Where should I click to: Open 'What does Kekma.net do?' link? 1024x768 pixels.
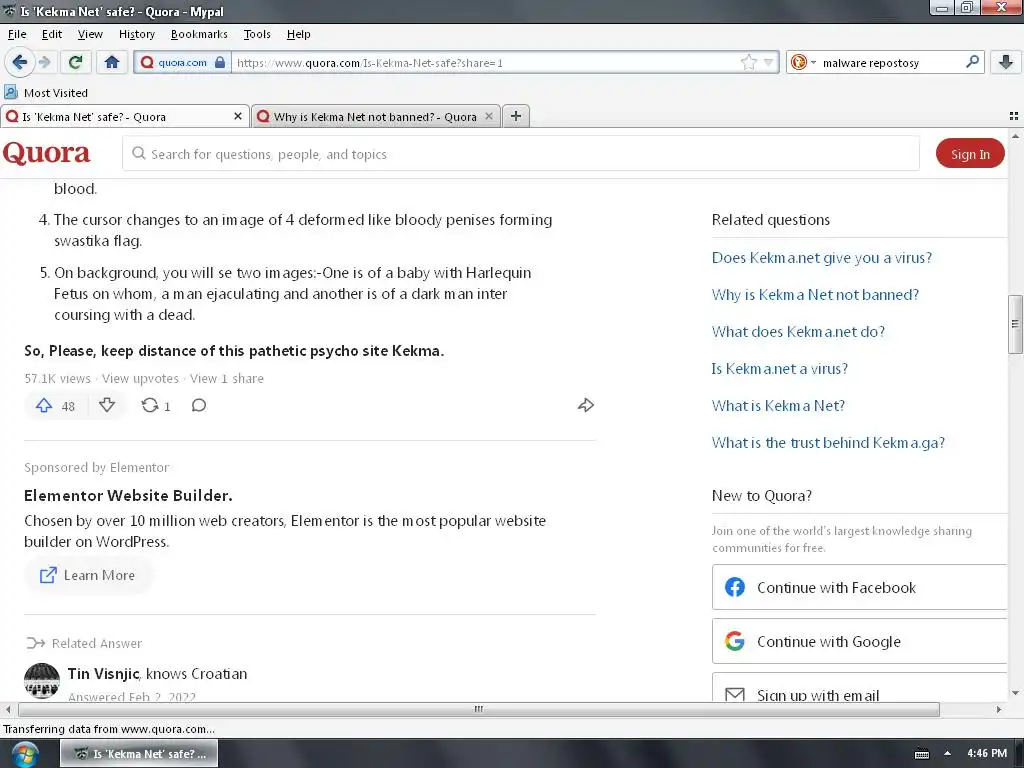click(x=798, y=332)
